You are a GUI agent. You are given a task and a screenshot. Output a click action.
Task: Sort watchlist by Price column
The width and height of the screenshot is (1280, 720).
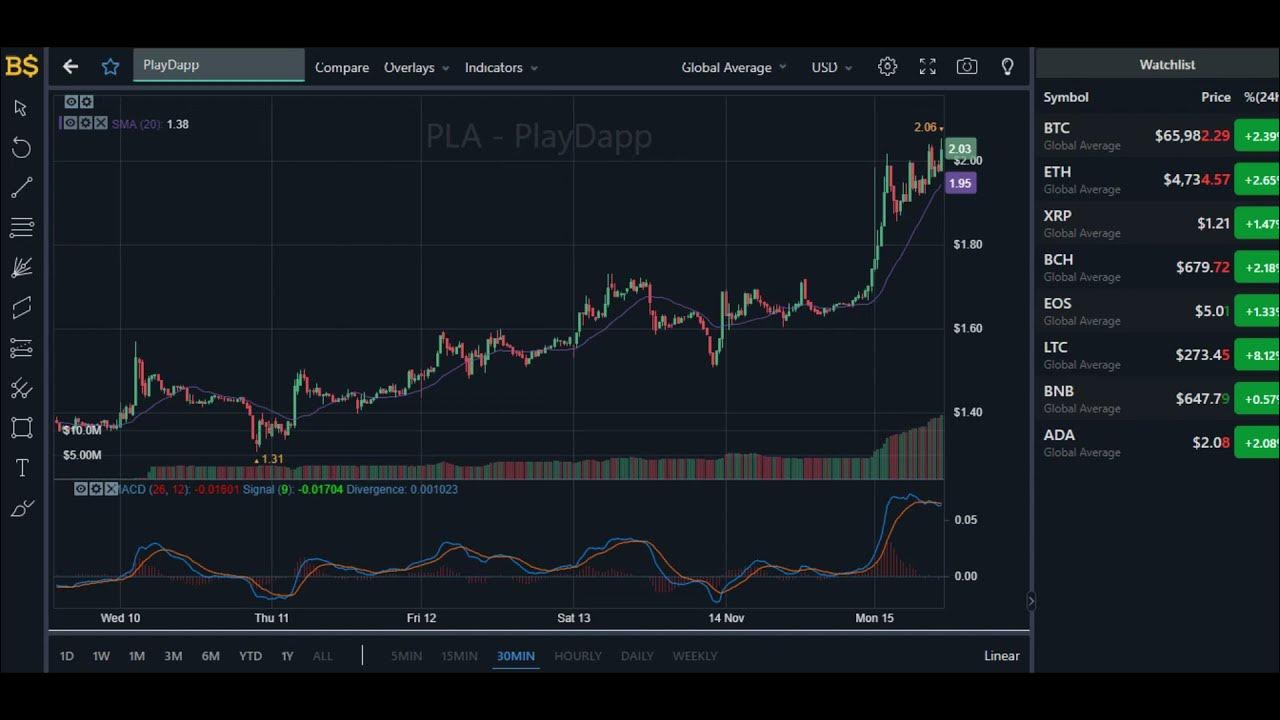click(x=1216, y=97)
